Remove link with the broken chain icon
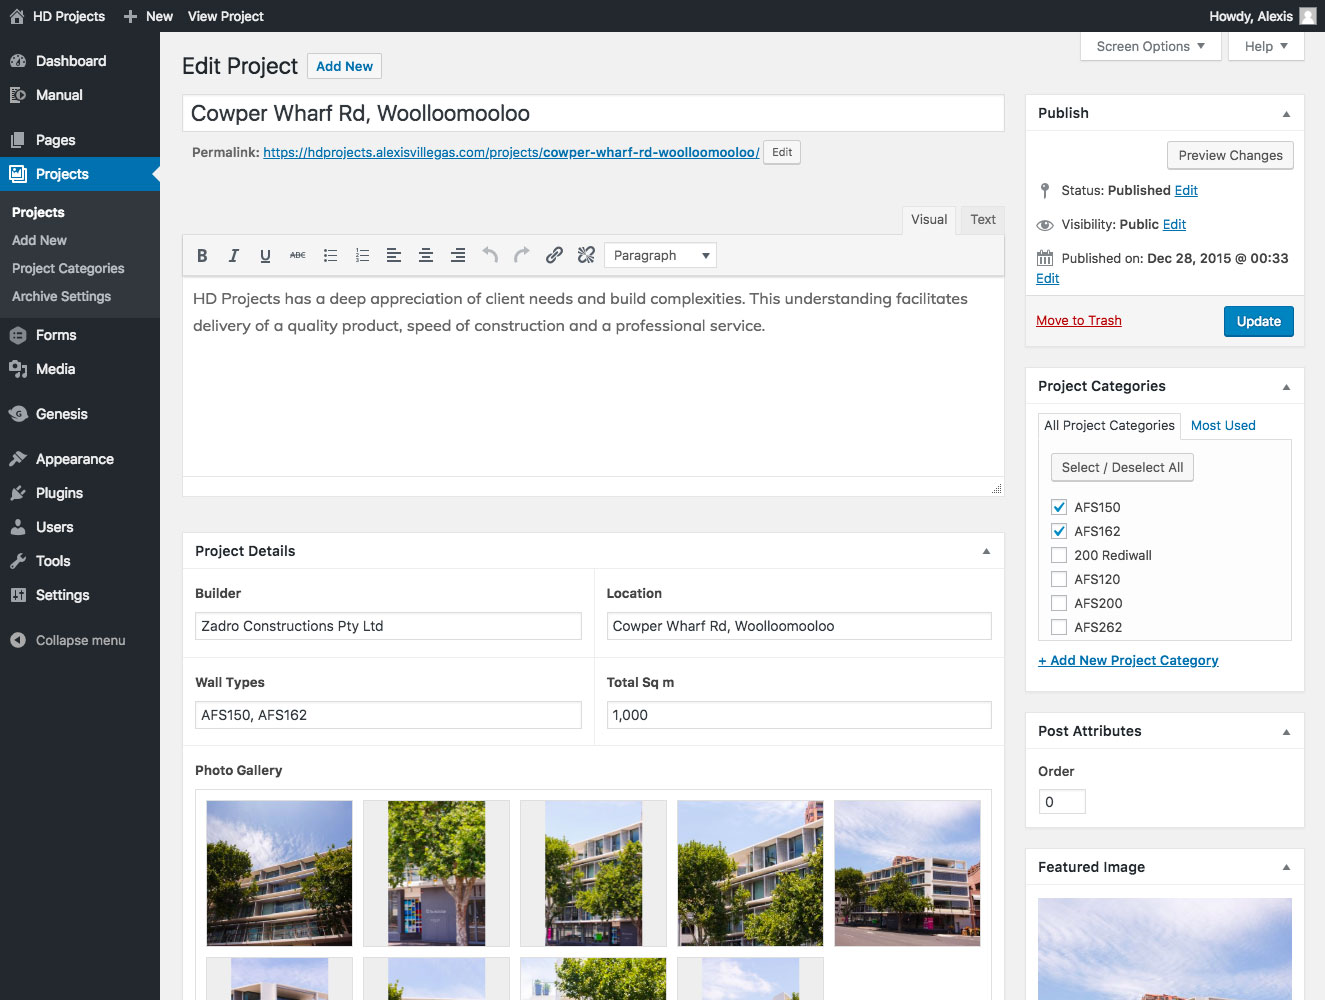 586,256
